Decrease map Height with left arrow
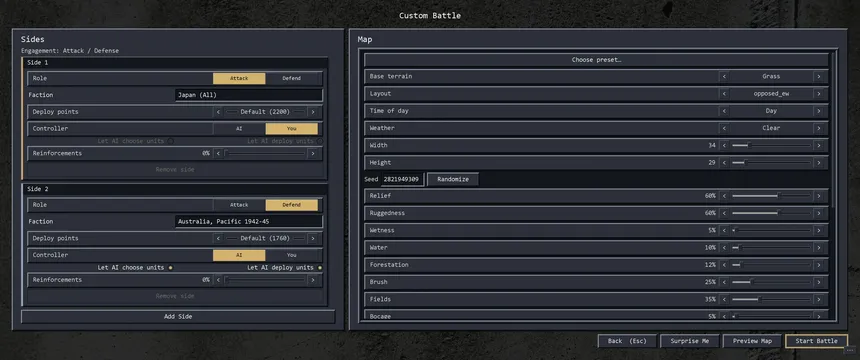This screenshot has width=860, height=360. coord(724,162)
